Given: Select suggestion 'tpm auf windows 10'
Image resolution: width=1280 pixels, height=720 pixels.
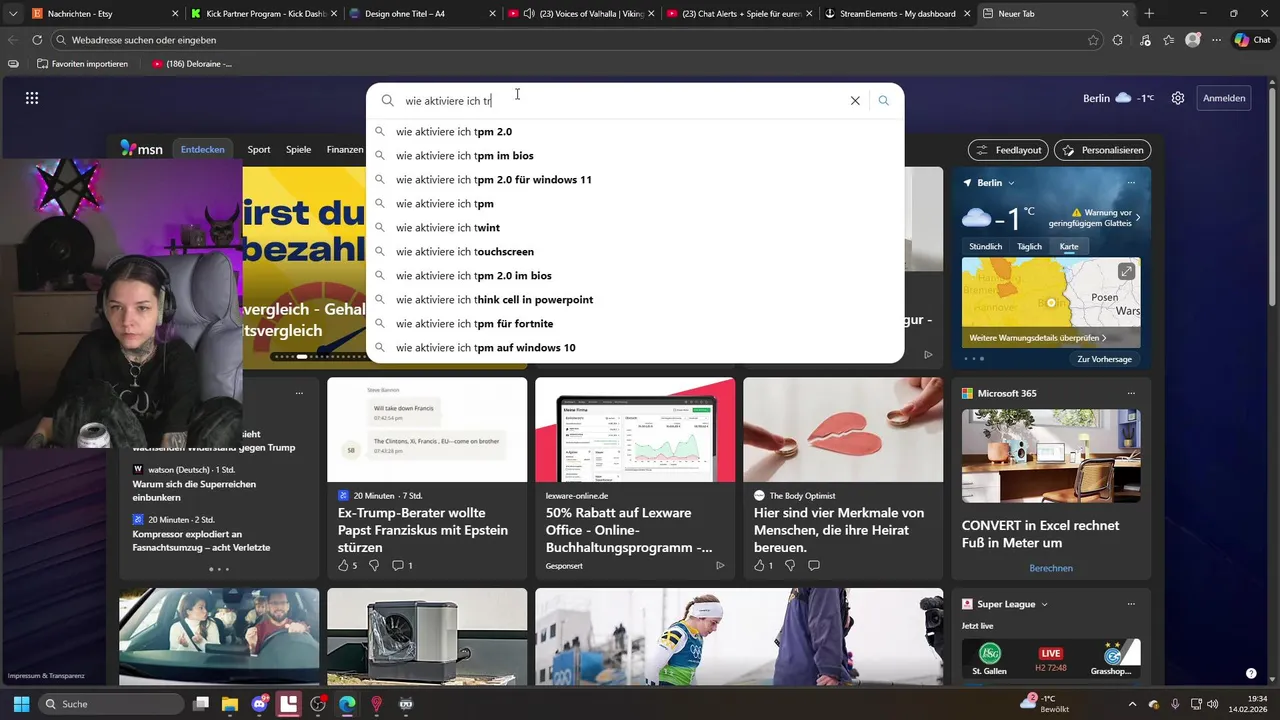Looking at the screenshot, I should [635, 347].
